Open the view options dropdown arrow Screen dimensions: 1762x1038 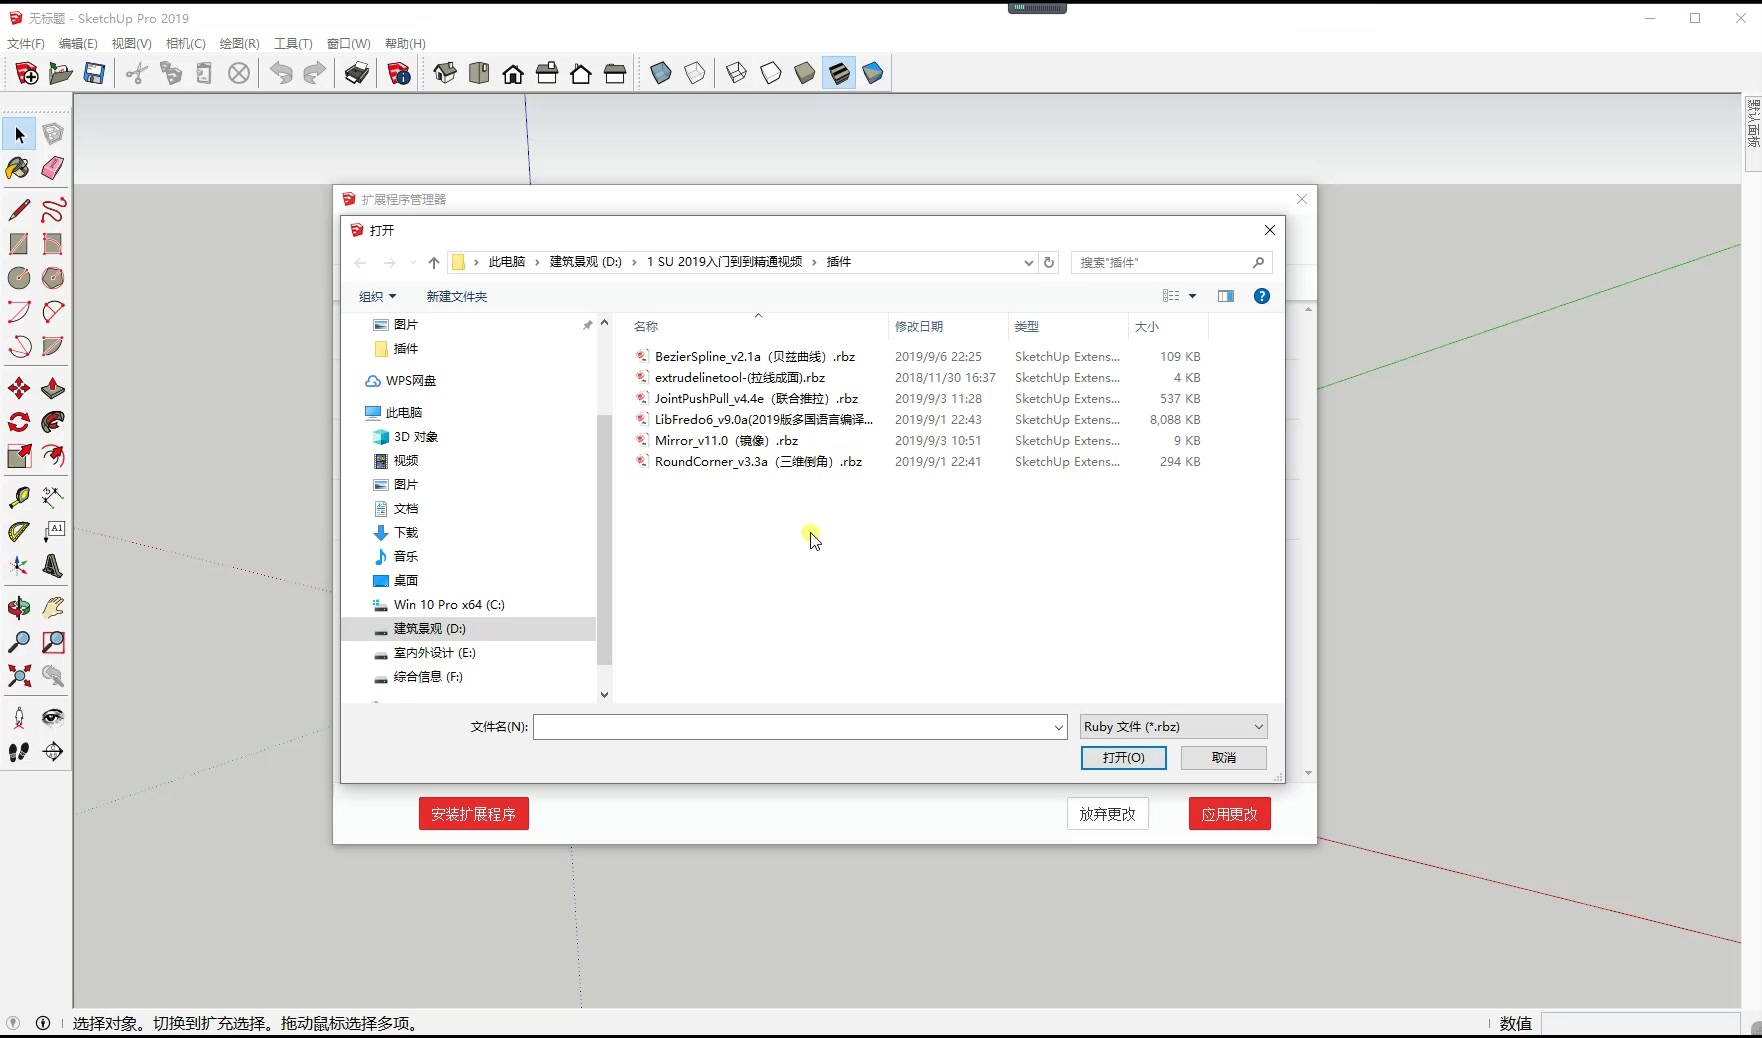pos(1192,296)
